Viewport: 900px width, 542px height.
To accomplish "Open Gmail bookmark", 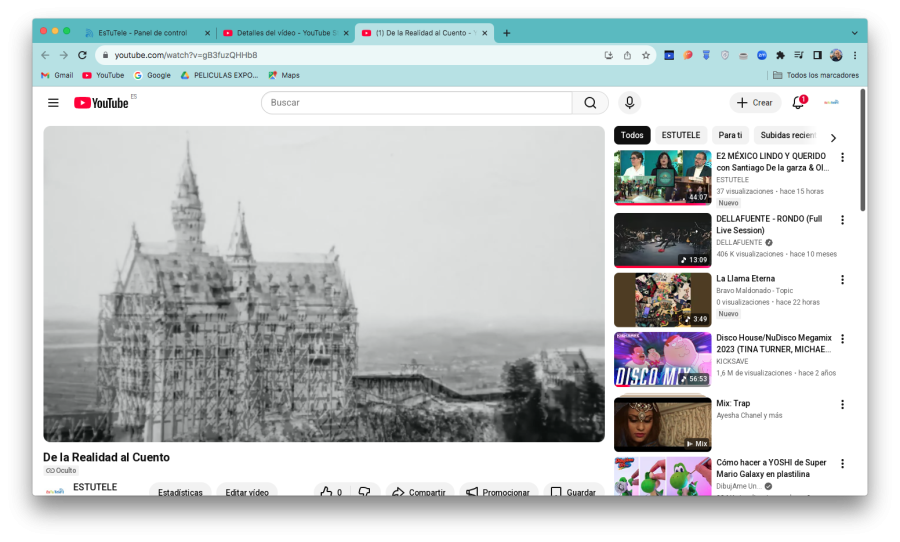I will coord(57,75).
